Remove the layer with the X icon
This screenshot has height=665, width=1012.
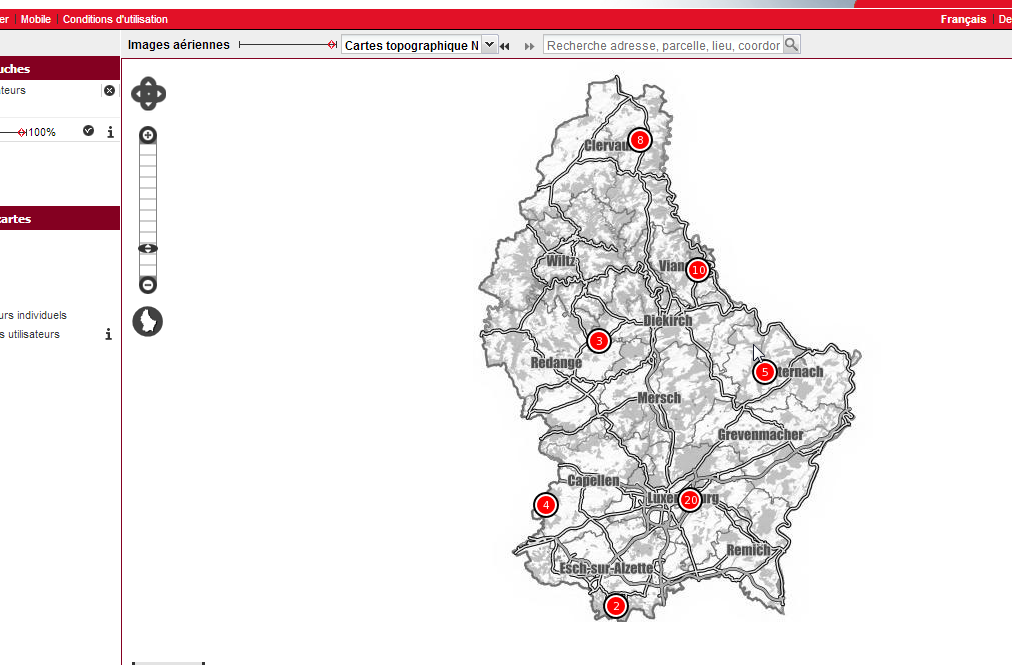109,90
